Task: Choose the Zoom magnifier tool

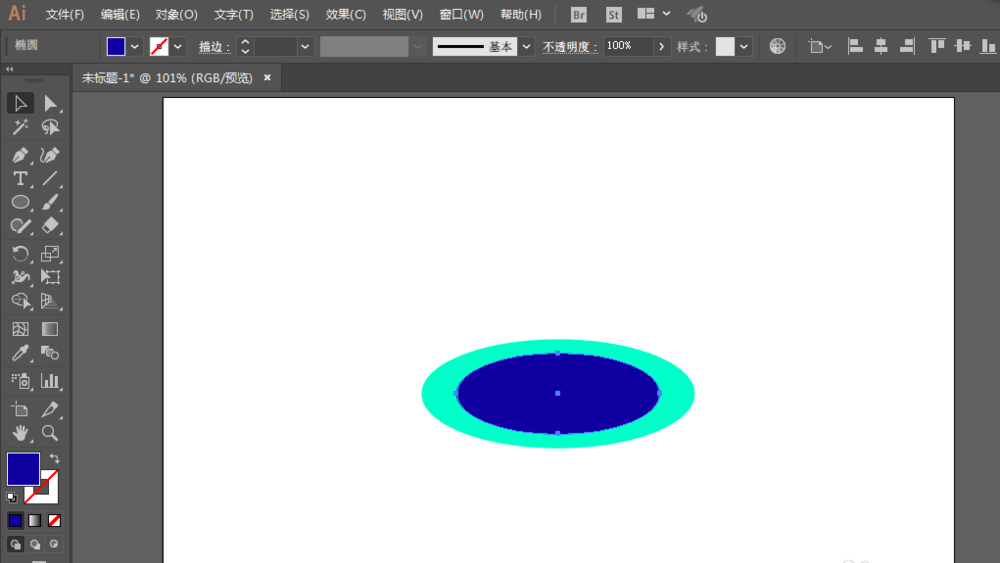Action: pos(49,433)
